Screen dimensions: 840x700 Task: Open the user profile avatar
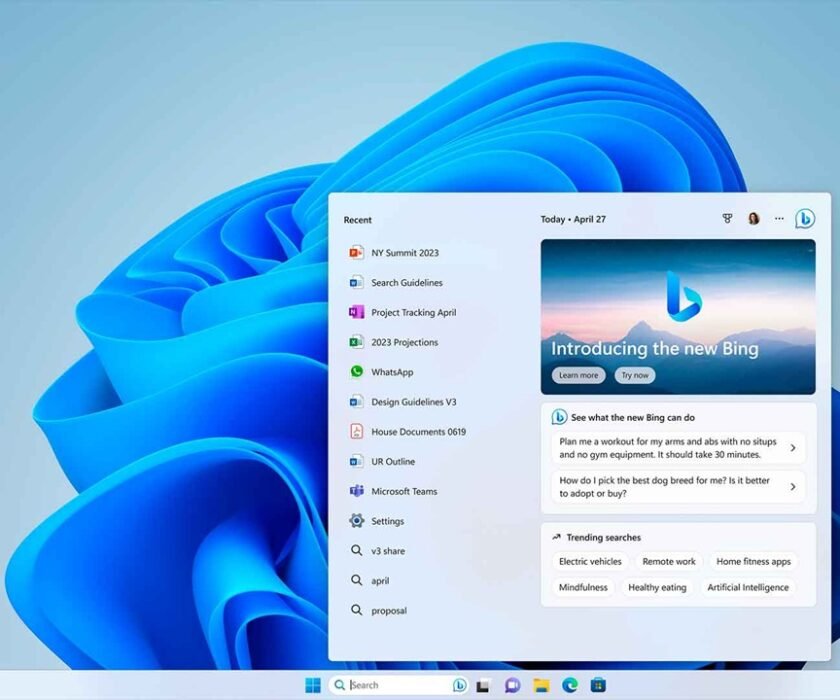[x=754, y=219]
